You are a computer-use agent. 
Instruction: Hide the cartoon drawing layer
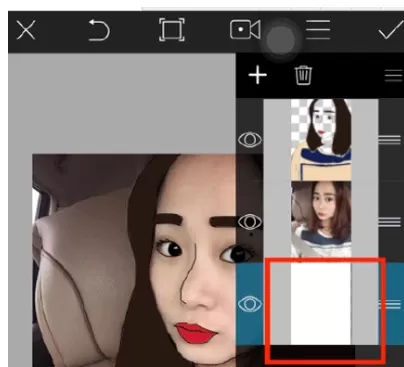click(x=250, y=139)
